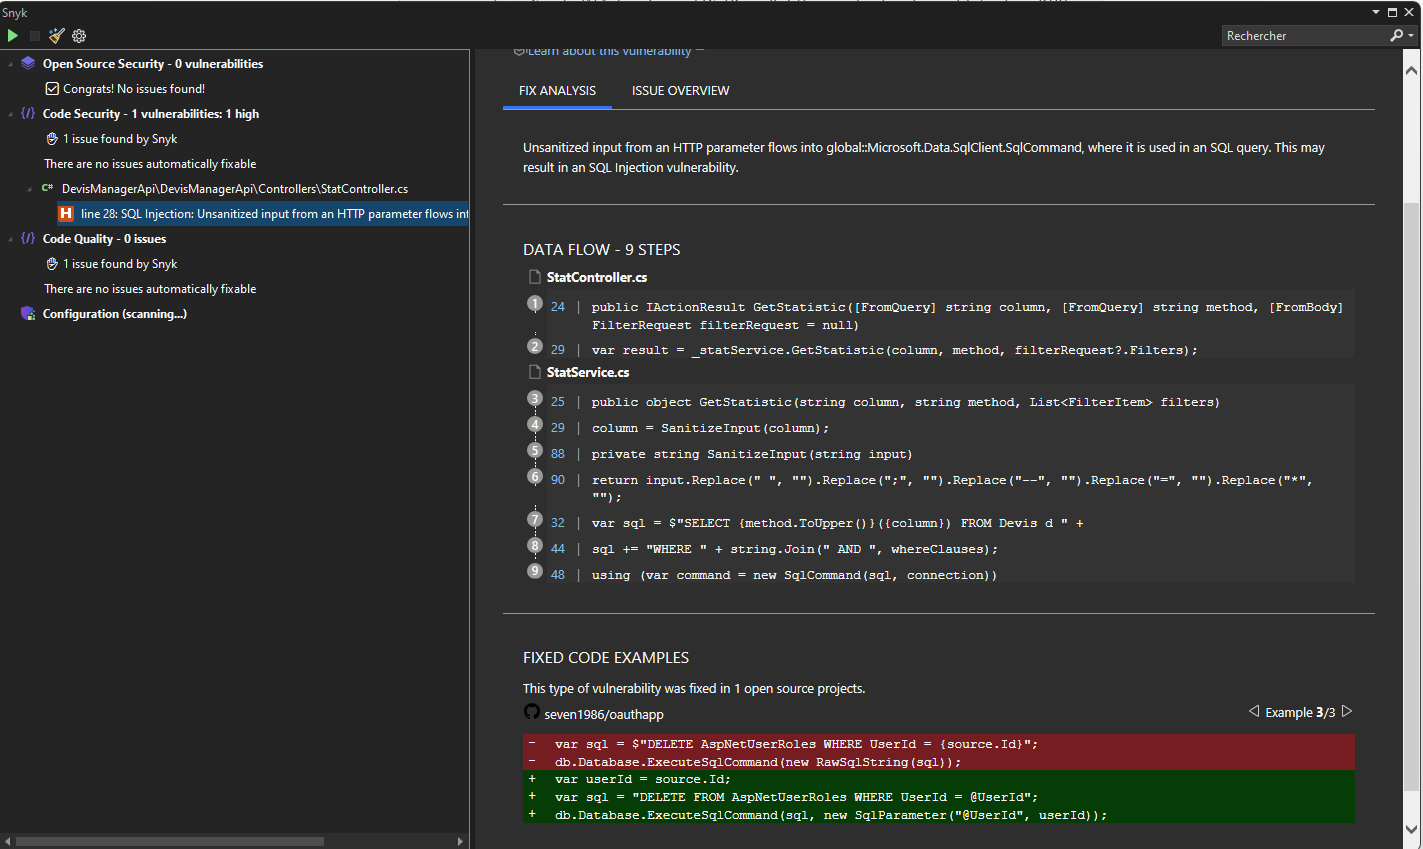
Task: Click the Code Security curly-brace icon
Action: (x=28, y=113)
